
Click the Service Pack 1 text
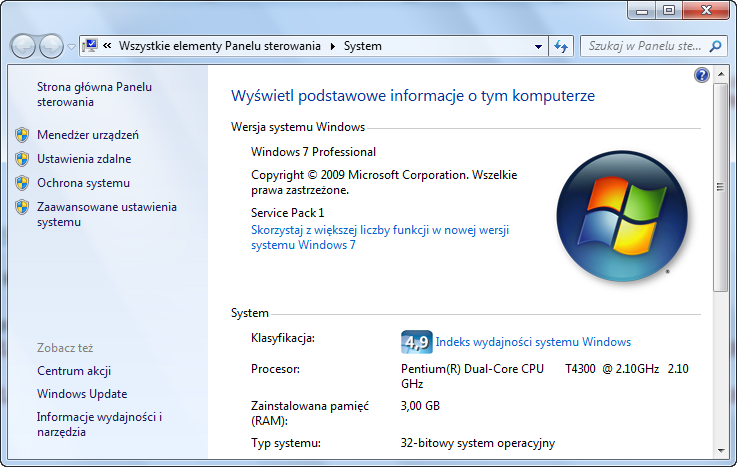[x=288, y=213]
